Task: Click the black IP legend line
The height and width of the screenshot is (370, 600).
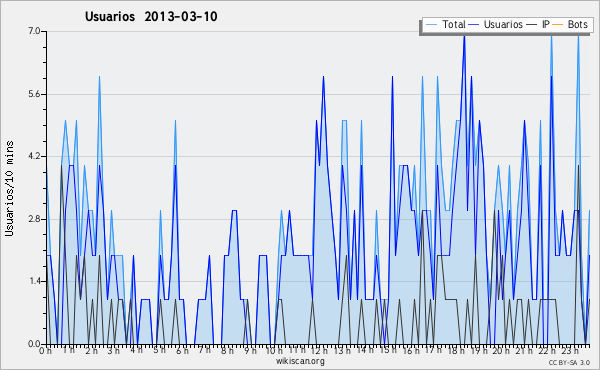Action: pos(532,25)
